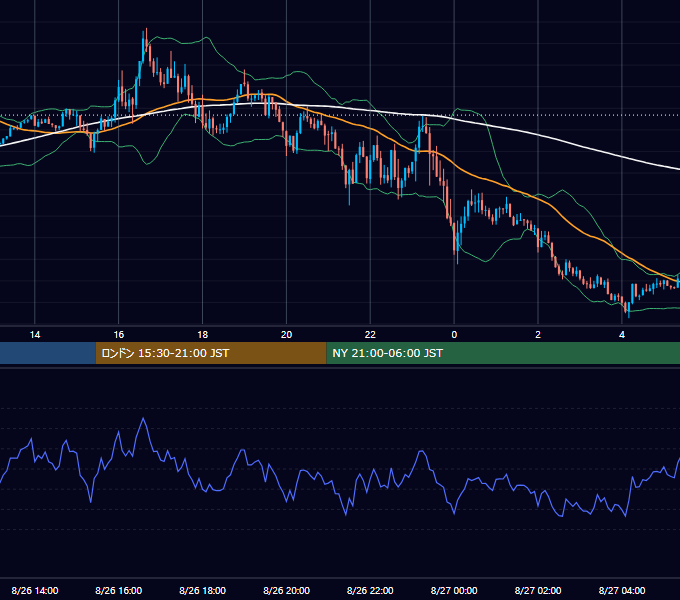Viewport: 680px width, 600px height.
Task: Click the 4 hour axis label
Action: (x=622, y=335)
